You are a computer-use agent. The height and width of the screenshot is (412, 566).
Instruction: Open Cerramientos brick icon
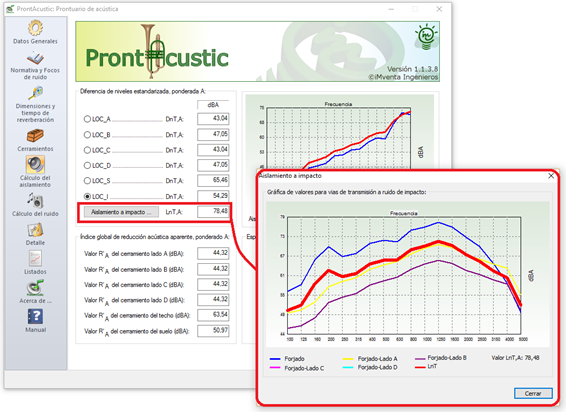pyautogui.click(x=35, y=136)
